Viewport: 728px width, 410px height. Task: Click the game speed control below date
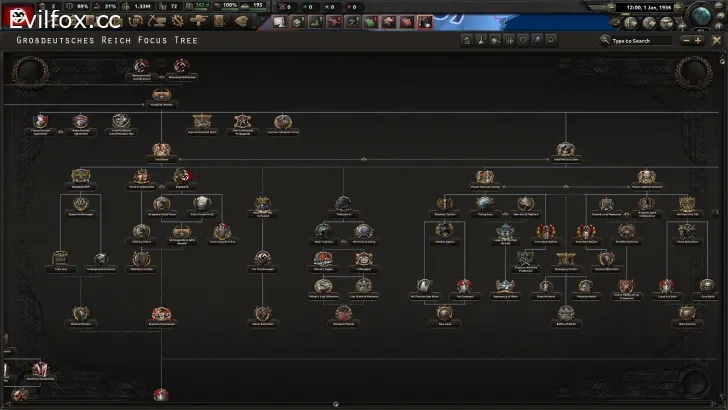650,22
